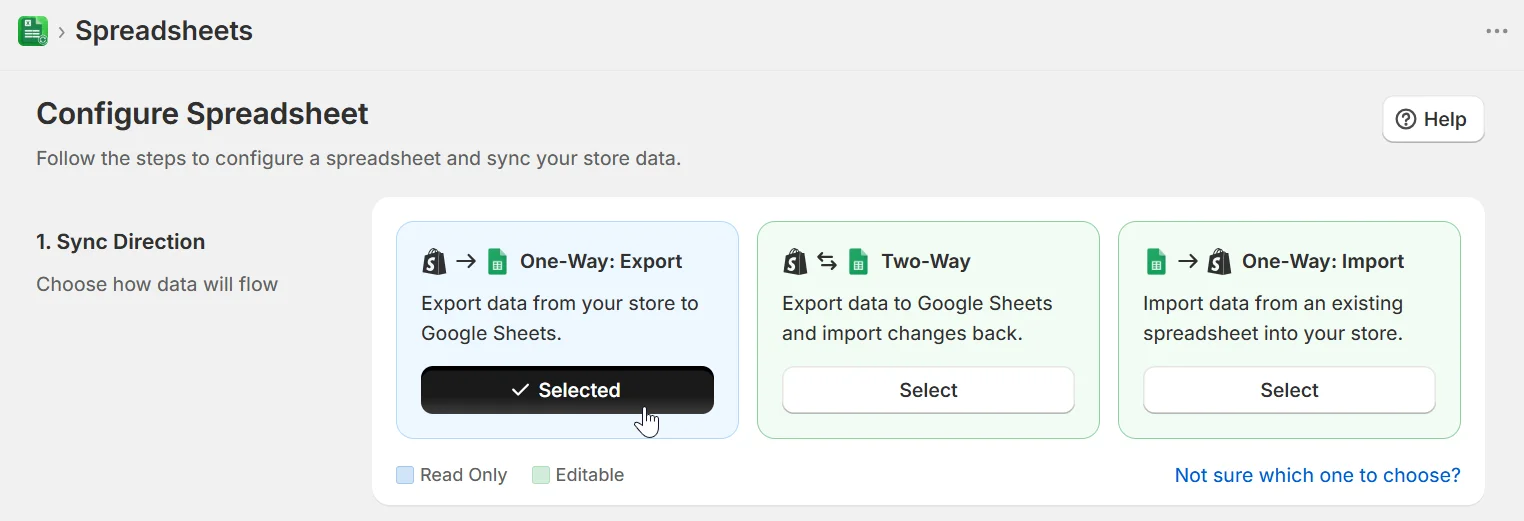Click the Editable legend label
This screenshot has height=521, width=1524.
pyautogui.click(x=590, y=475)
